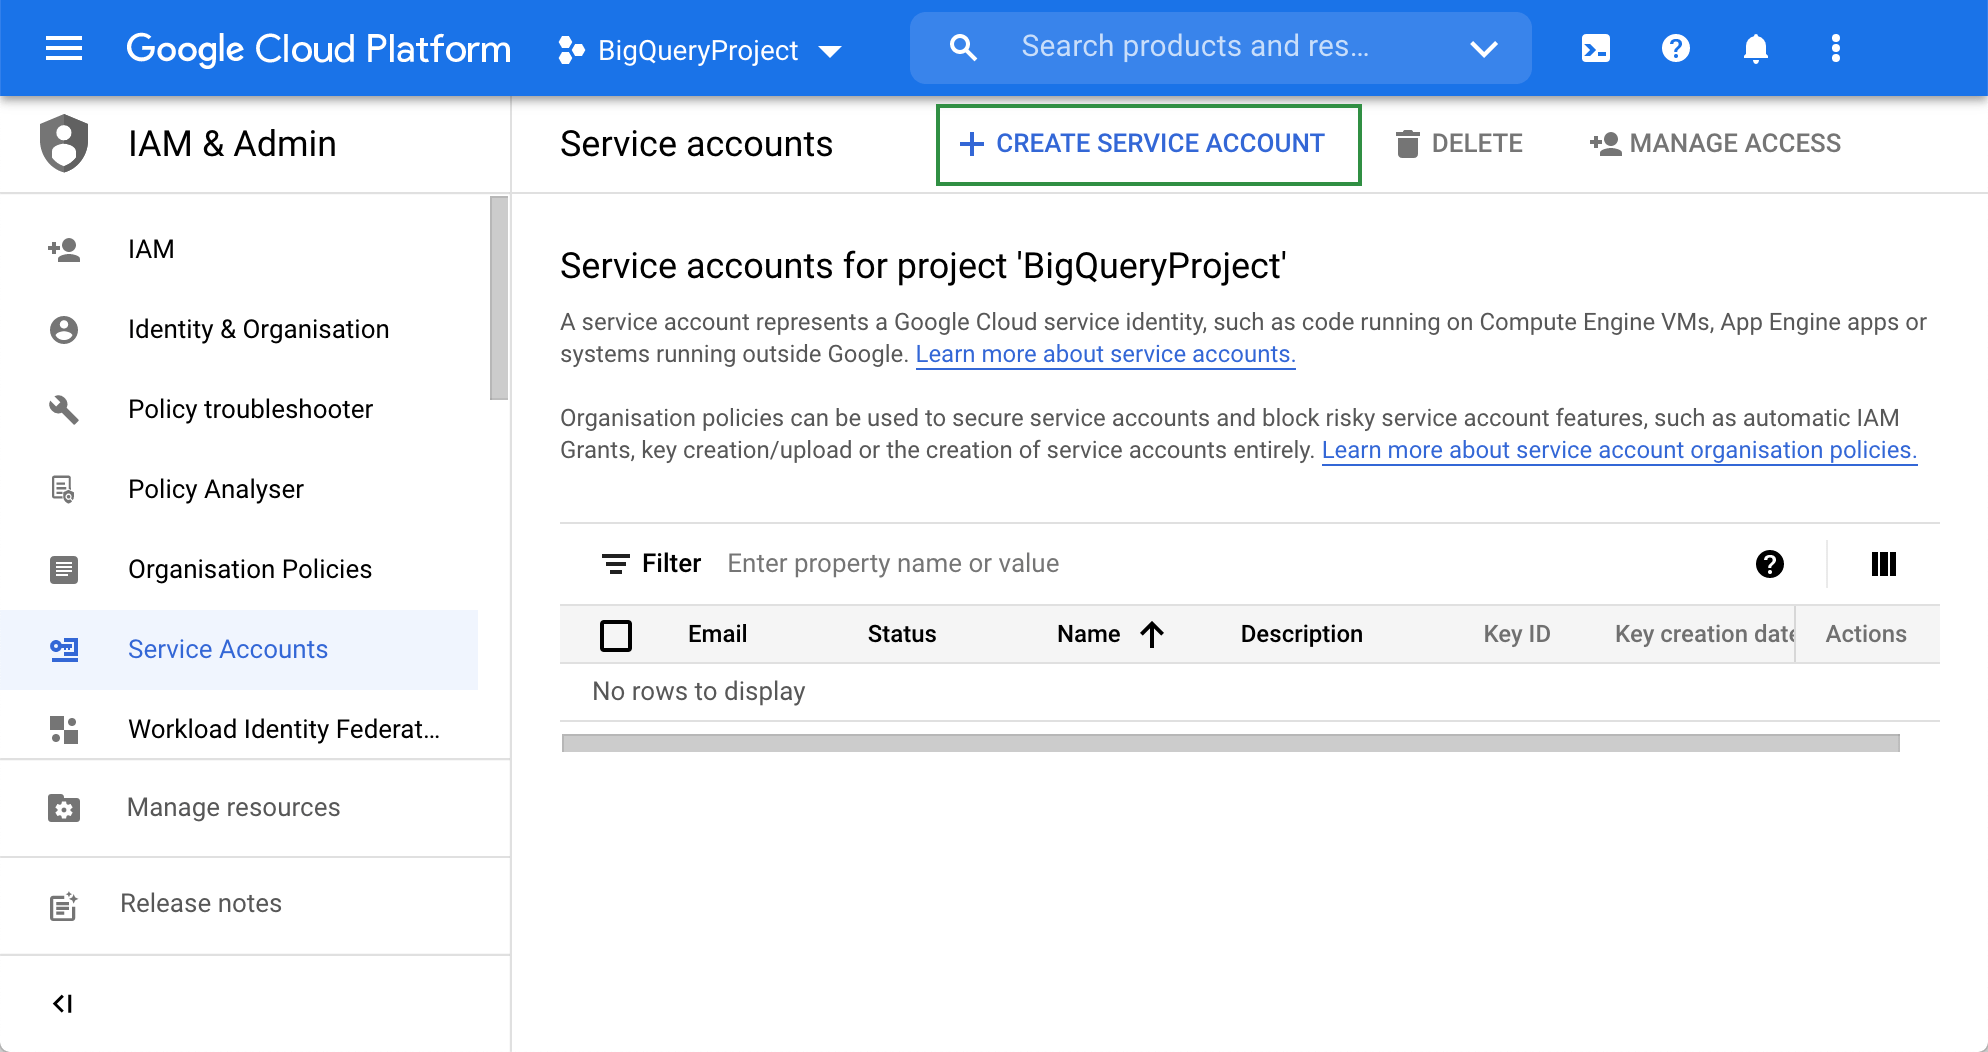The image size is (1988, 1052).
Task: Click the Filter property input field
Action: [x=893, y=563]
